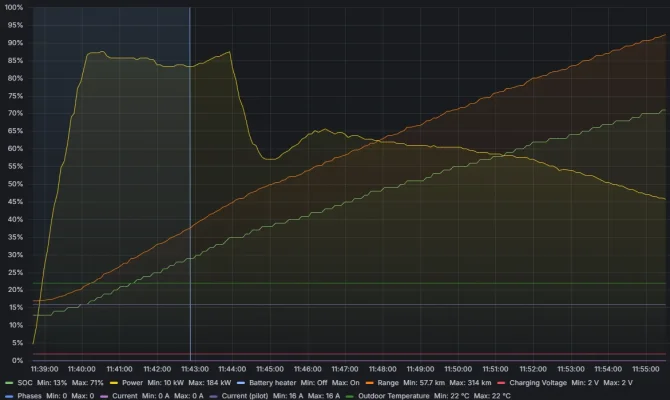Open the purple Current (pilot) color swatch
This screenshot has width=670, height=400.
[x=213, y=396]
